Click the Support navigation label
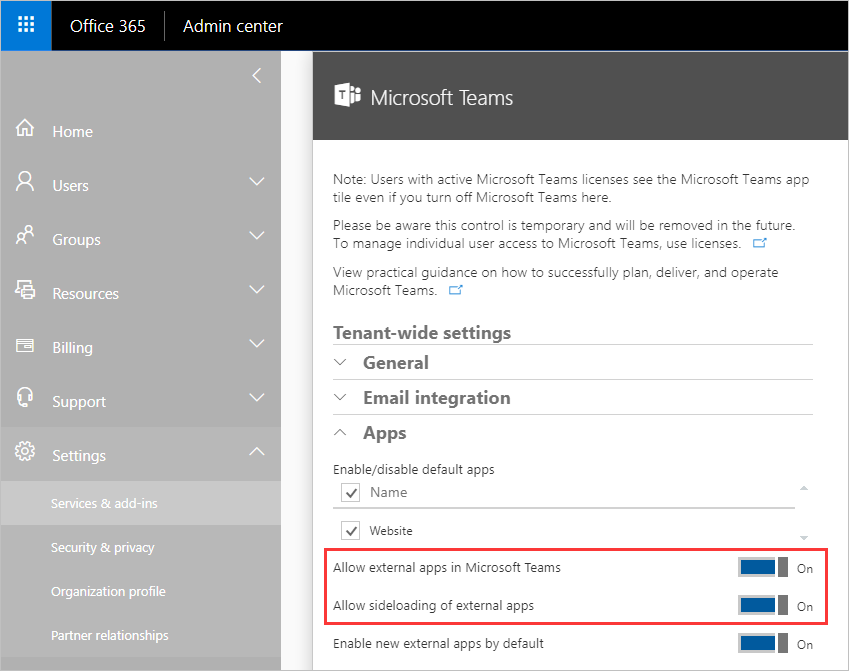 79,402
